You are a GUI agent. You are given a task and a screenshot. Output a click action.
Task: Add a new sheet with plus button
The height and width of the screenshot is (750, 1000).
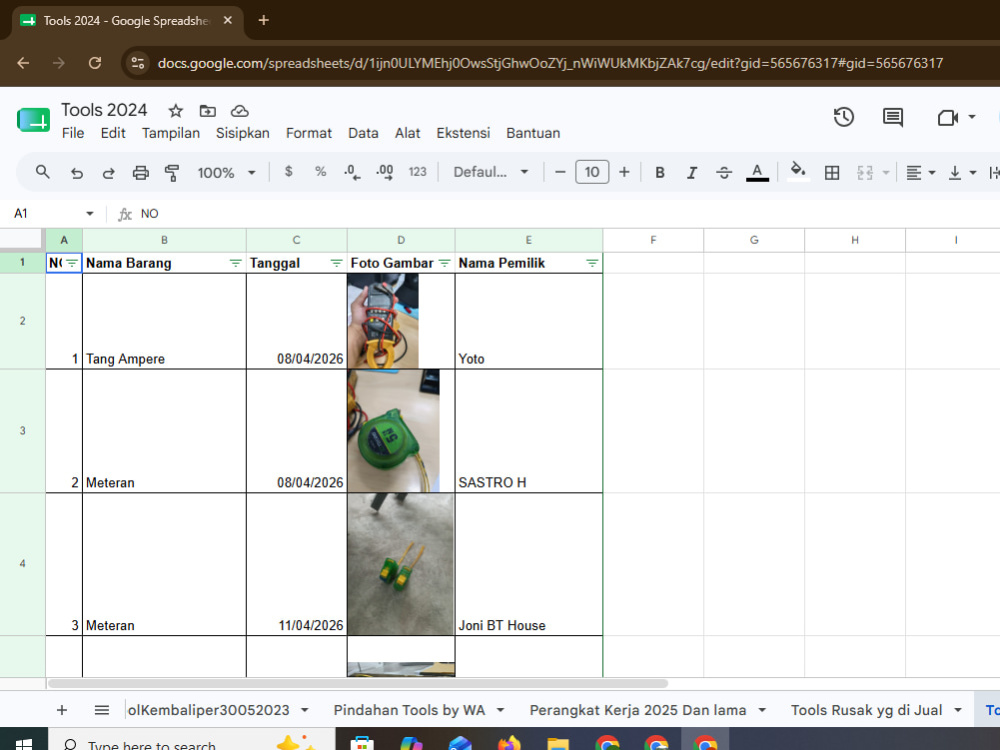(62, 710)
